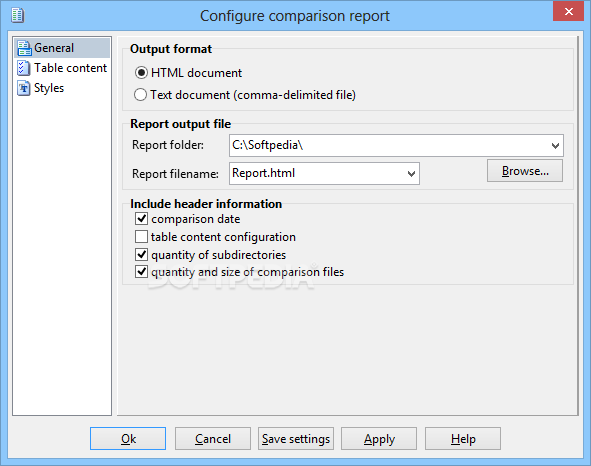Uncheck the comparison date checkbox
The width and height of the screenshot is (591, 466).
pyautogui.click(x=141, y=218)
